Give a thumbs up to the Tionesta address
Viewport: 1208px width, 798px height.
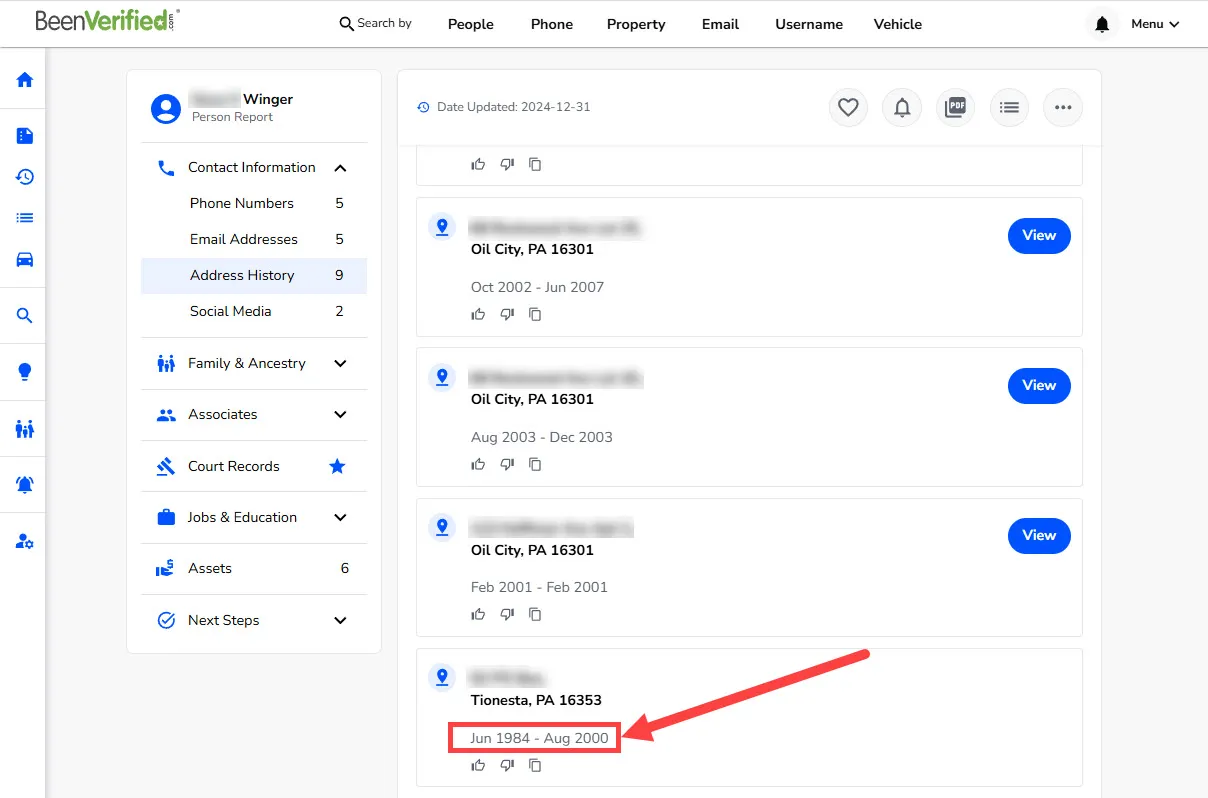tap(478, 764)
